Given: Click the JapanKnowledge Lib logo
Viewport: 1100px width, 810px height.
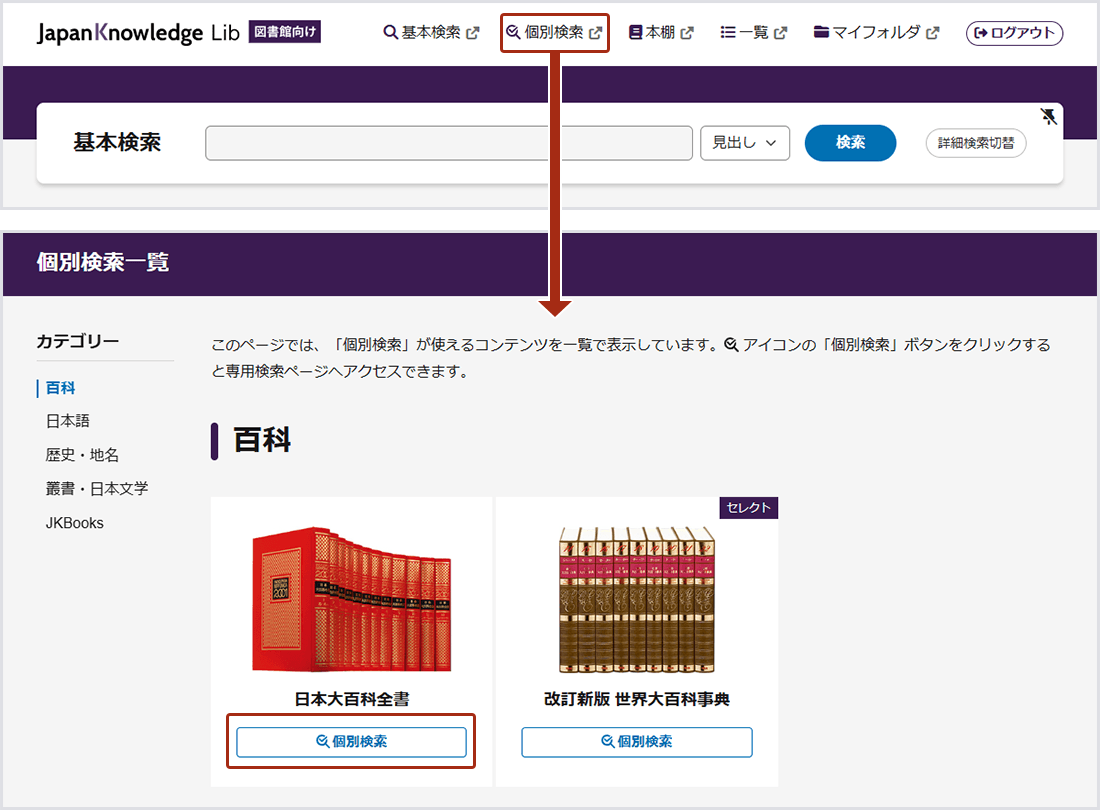Looking at the screenshot, I should click(138, 32).
